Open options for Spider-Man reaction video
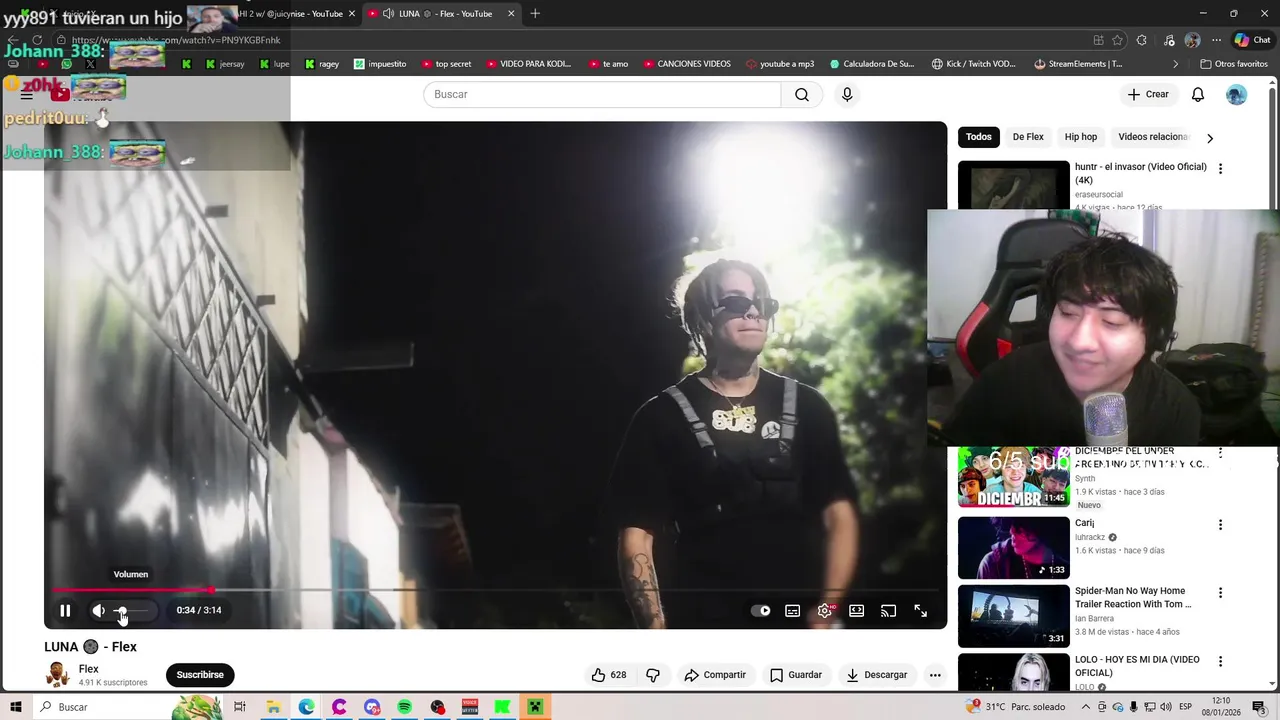 pyautogui.click(x=1220, y=593)
